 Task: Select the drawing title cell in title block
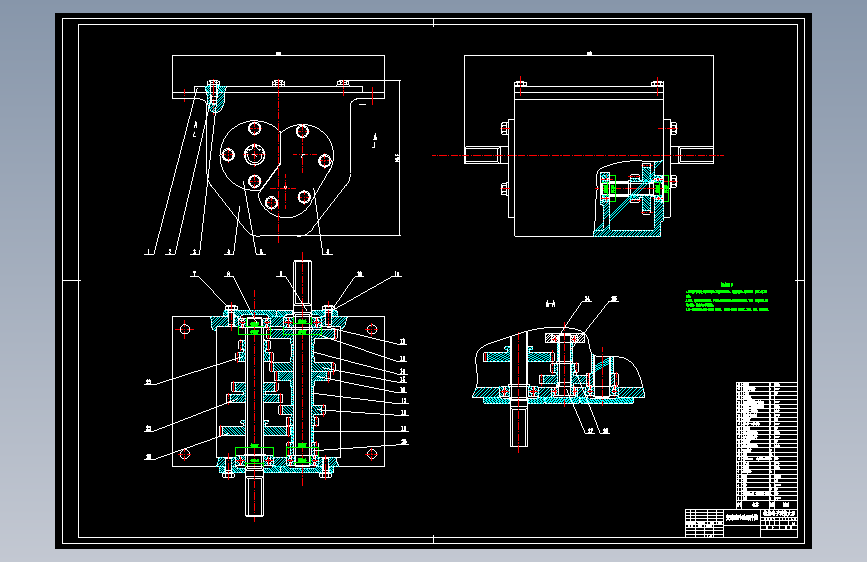(x=742, y=518)
